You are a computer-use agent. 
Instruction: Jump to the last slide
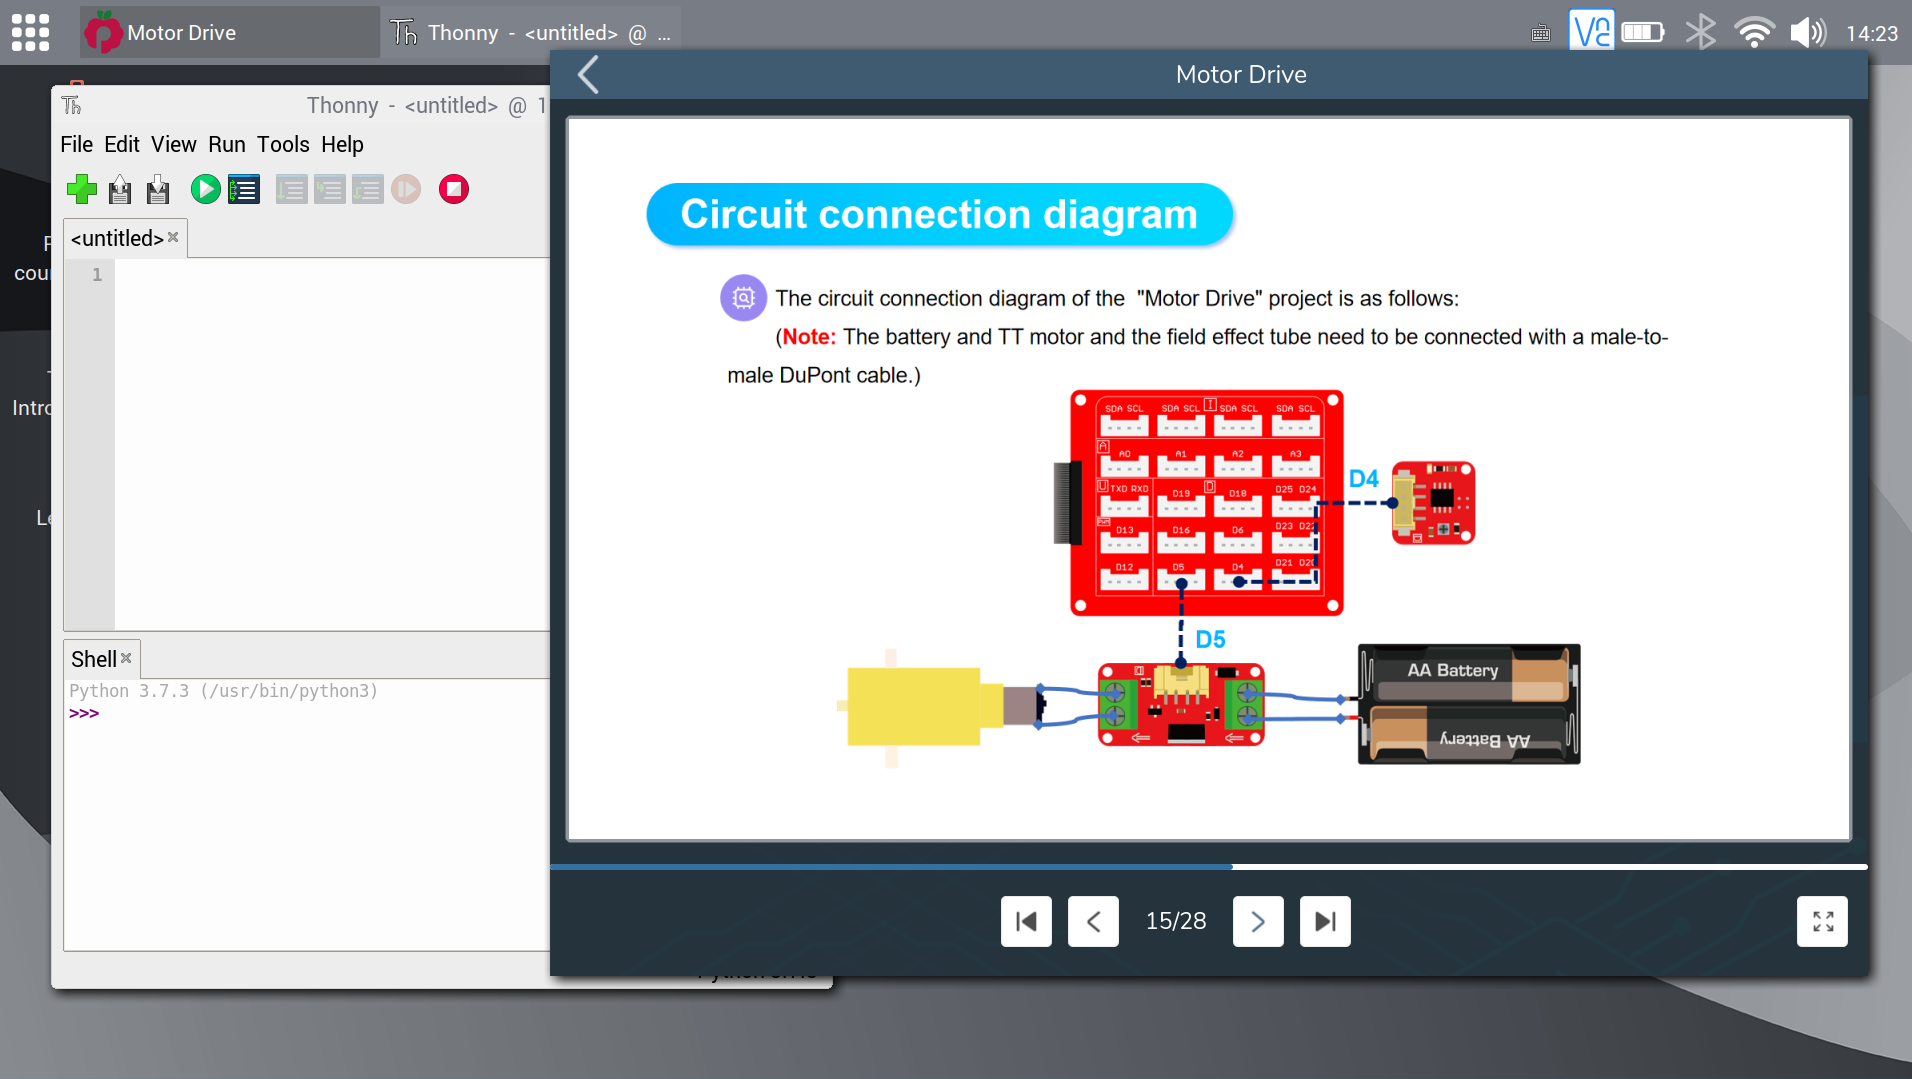tap(1325, 921)
